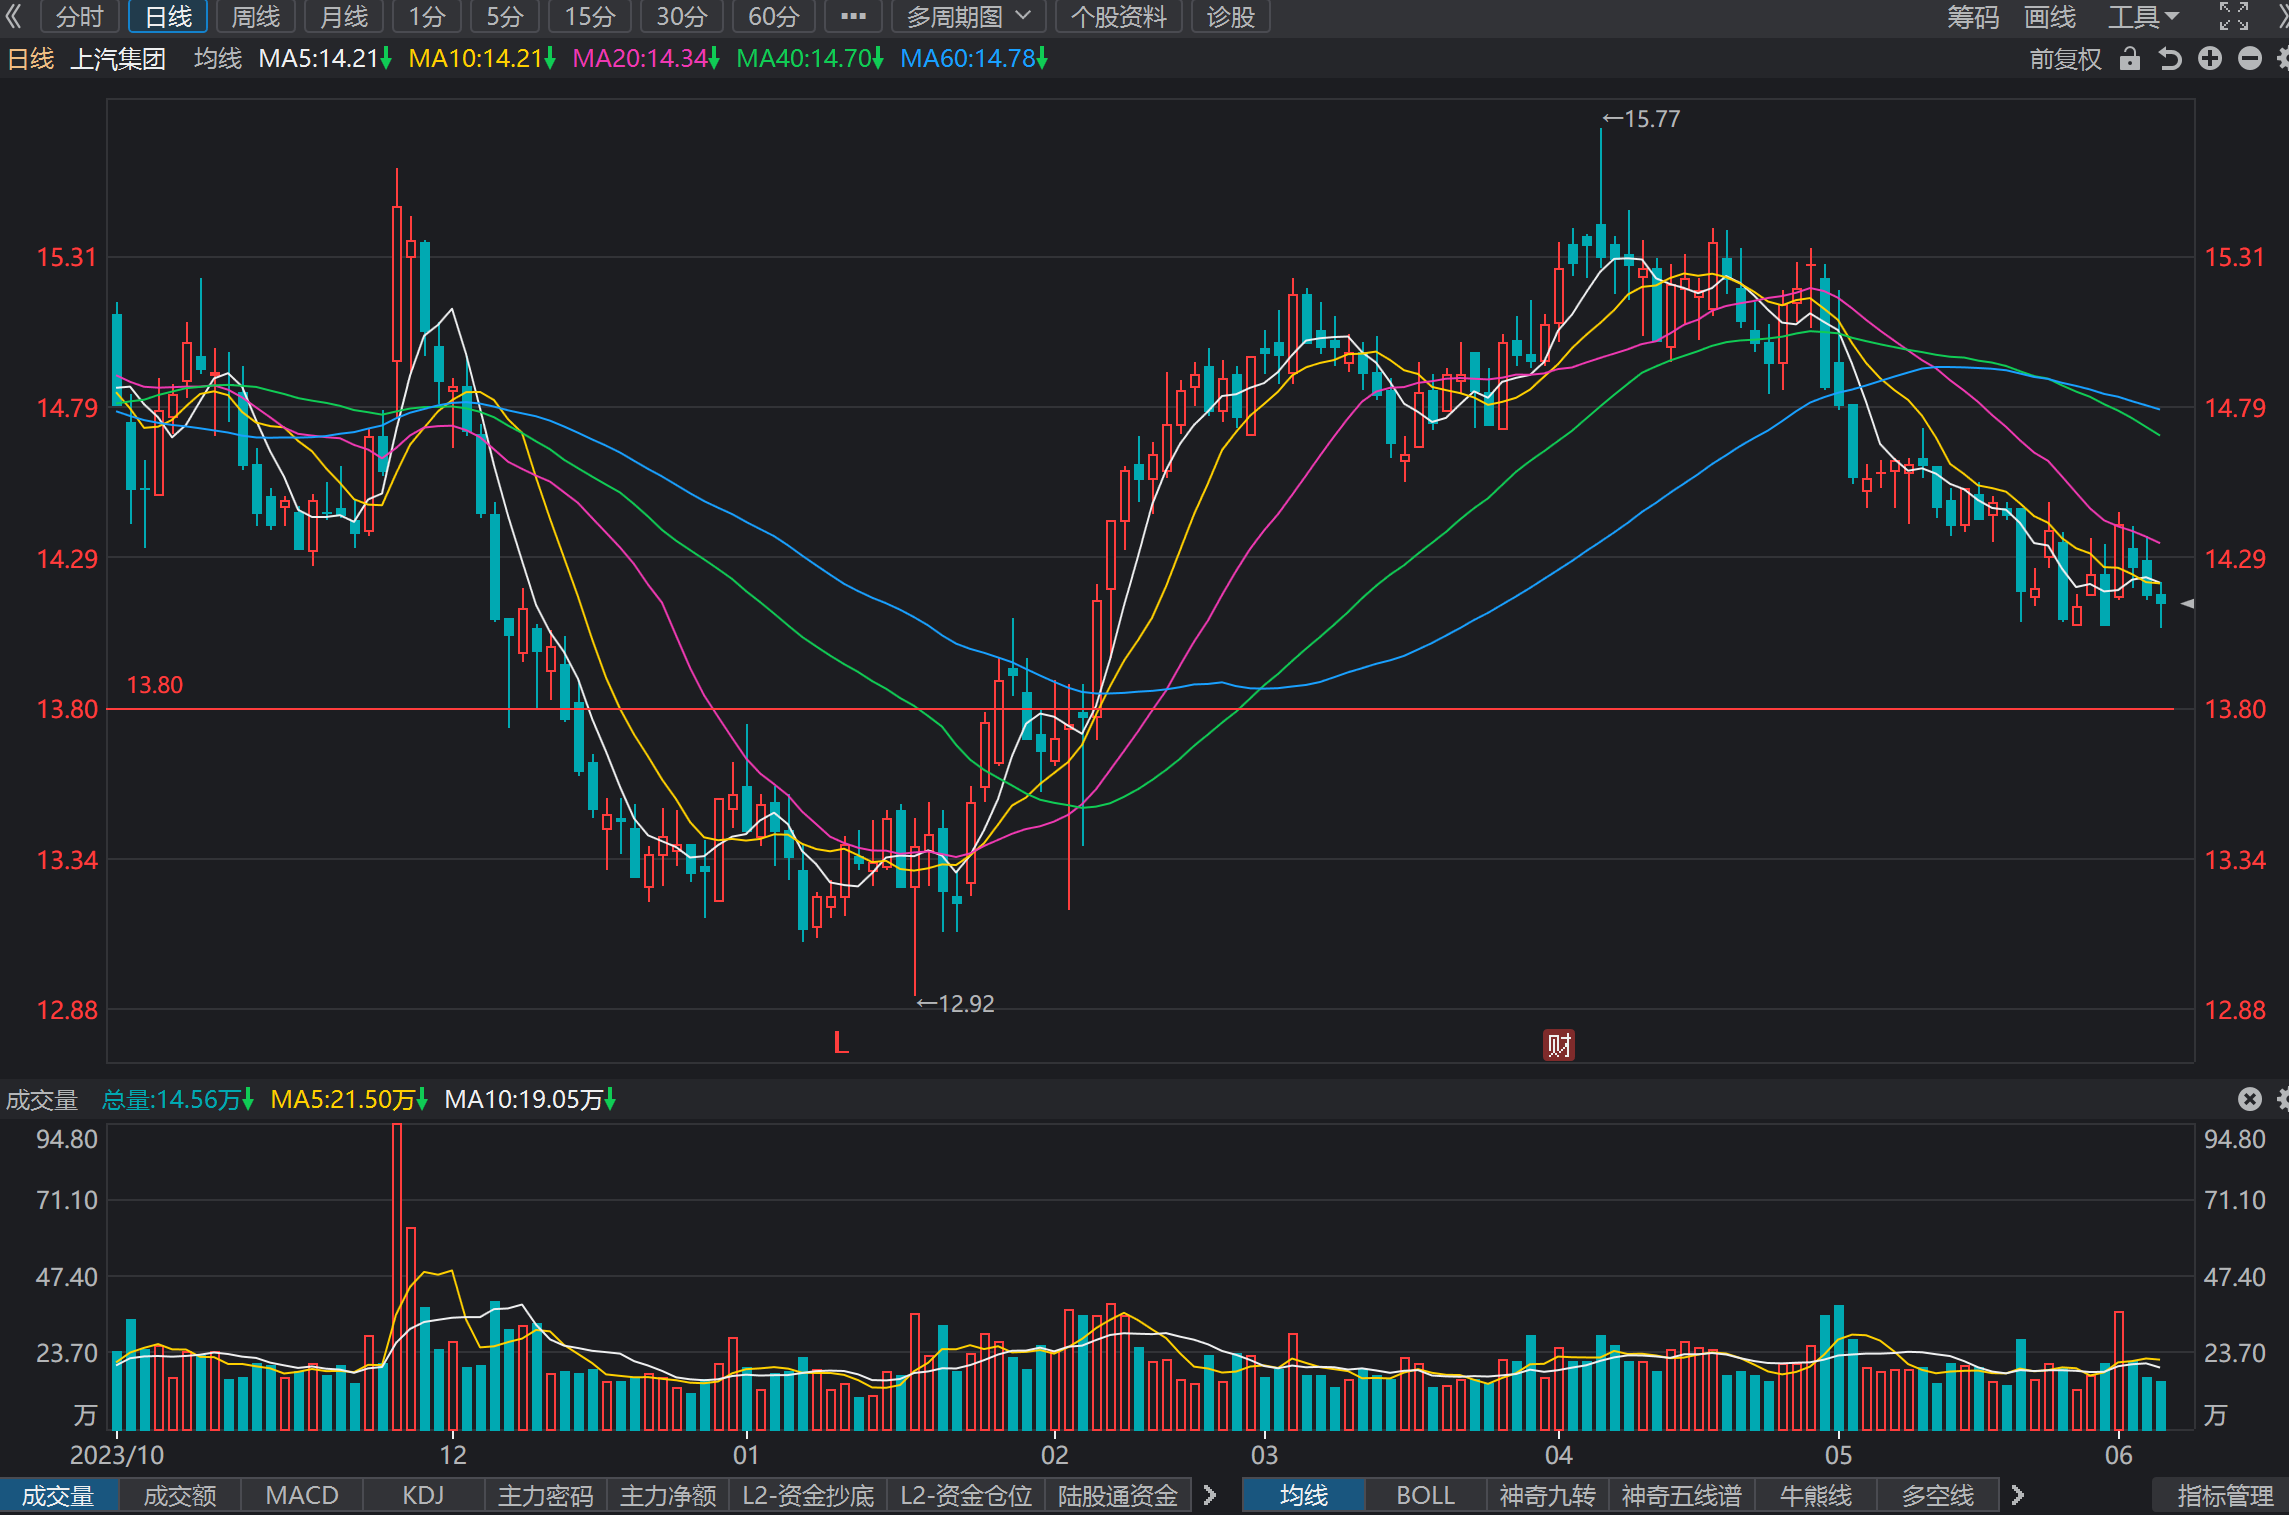Select the 5分 five-minute period

click(x=505, y=16)
